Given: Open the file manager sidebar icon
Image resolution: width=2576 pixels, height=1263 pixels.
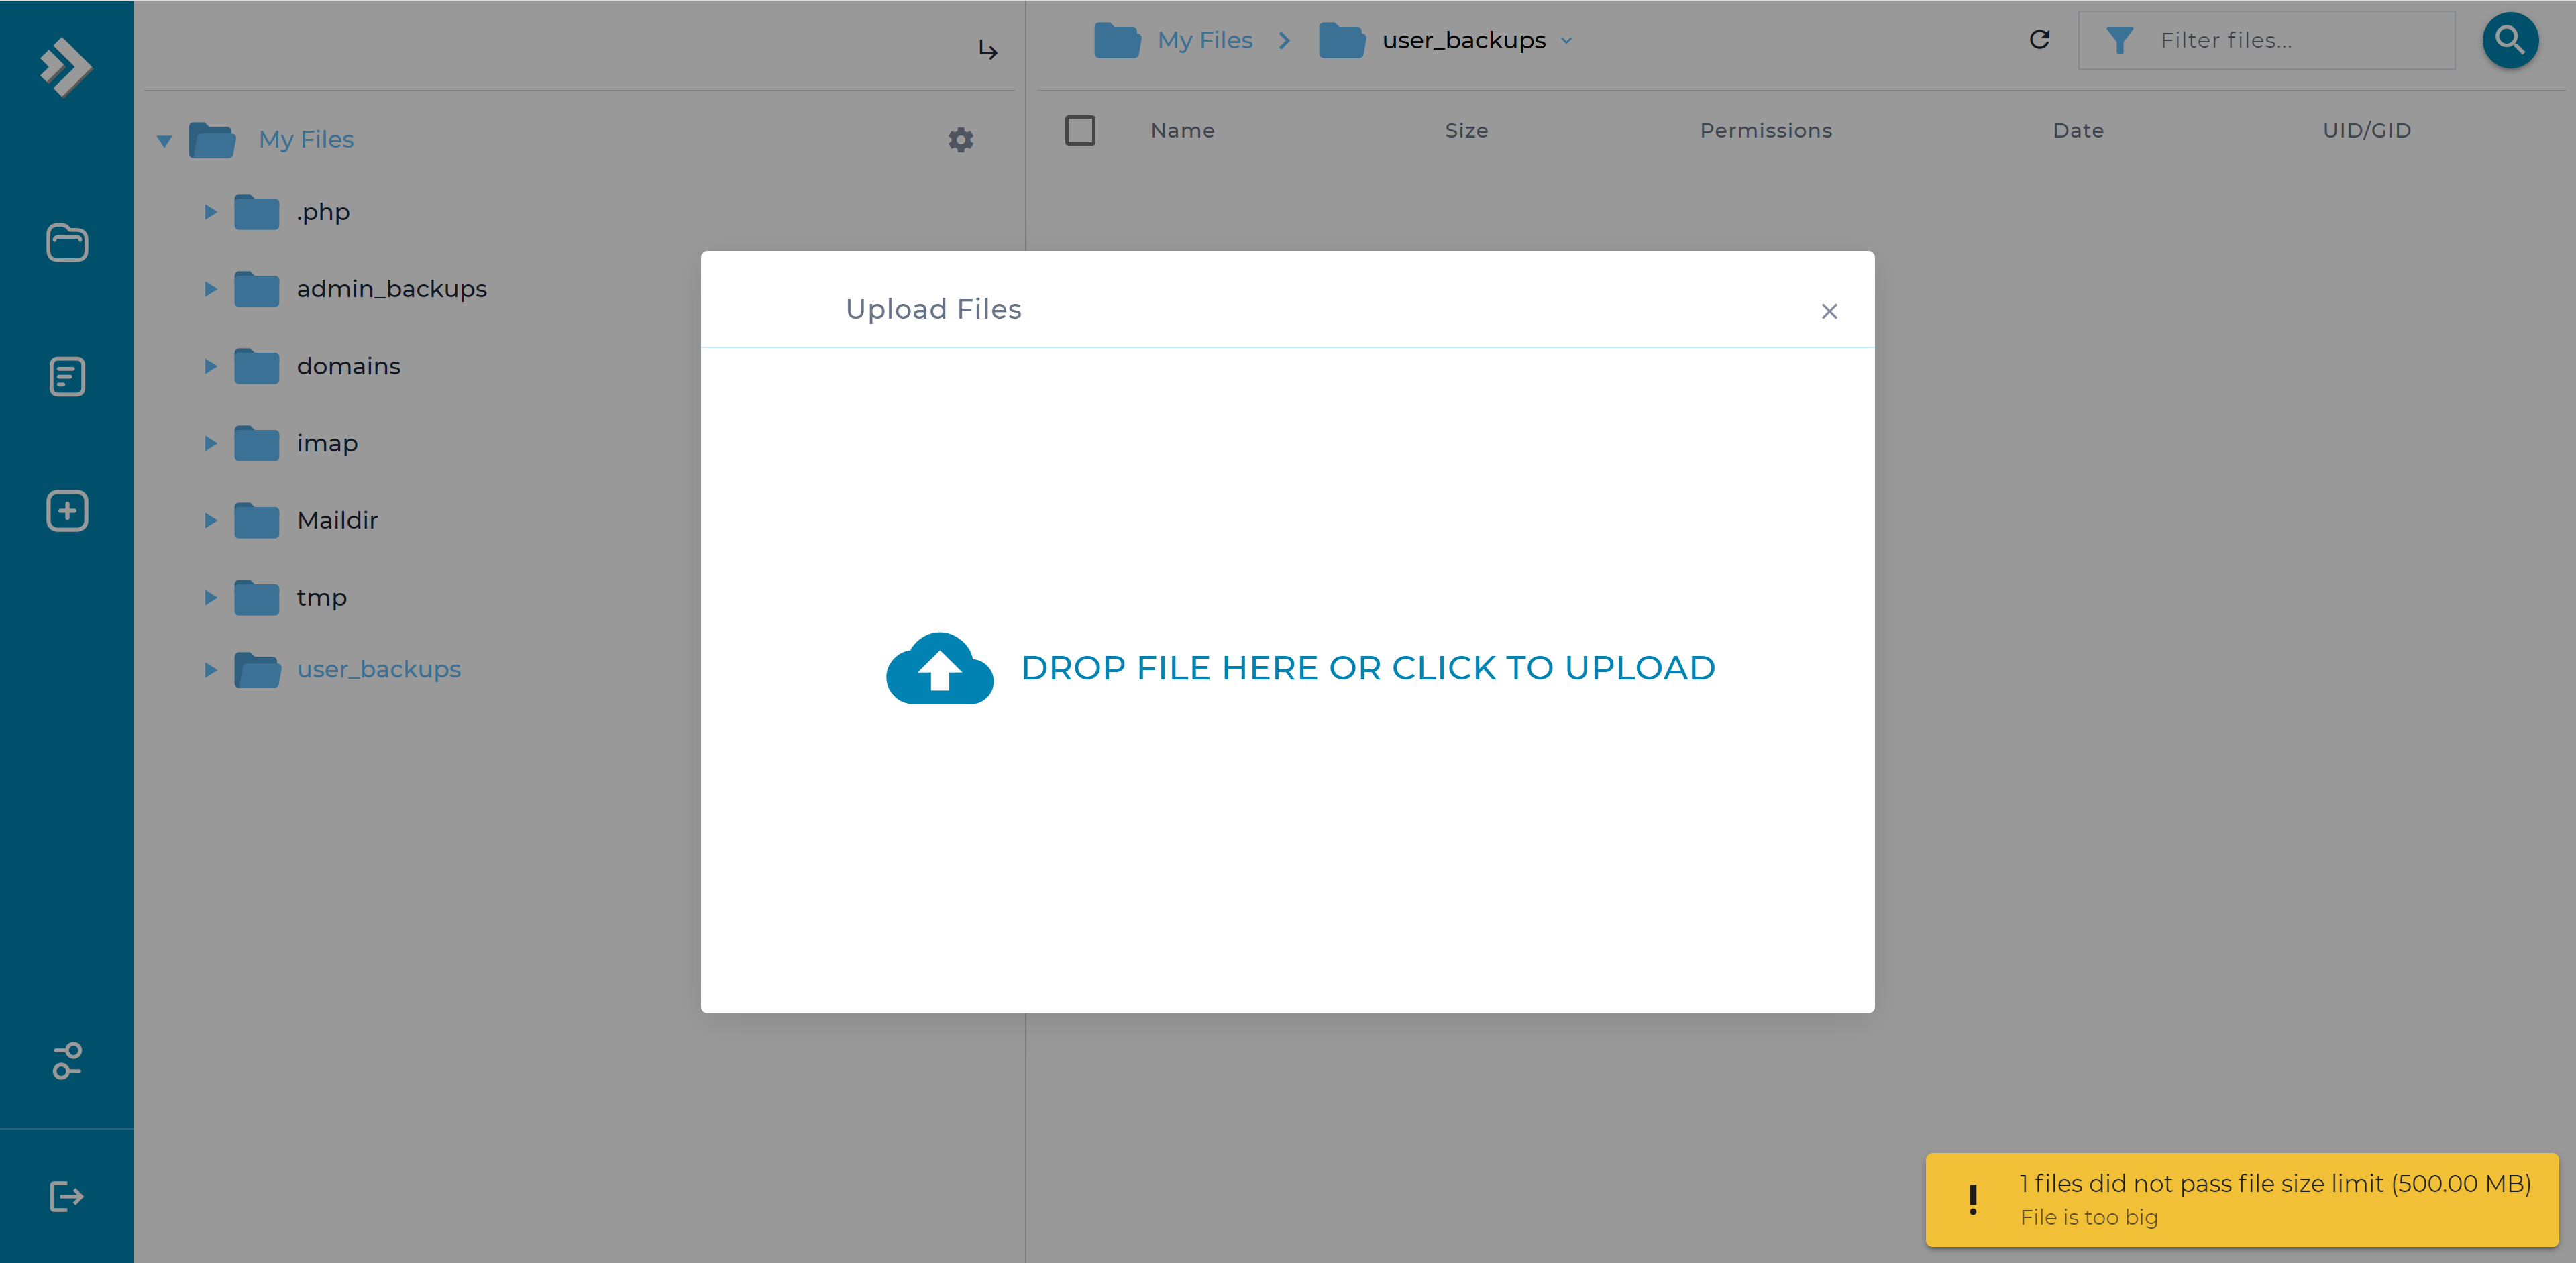Looking at the screenshot, I should pos(67,243).
